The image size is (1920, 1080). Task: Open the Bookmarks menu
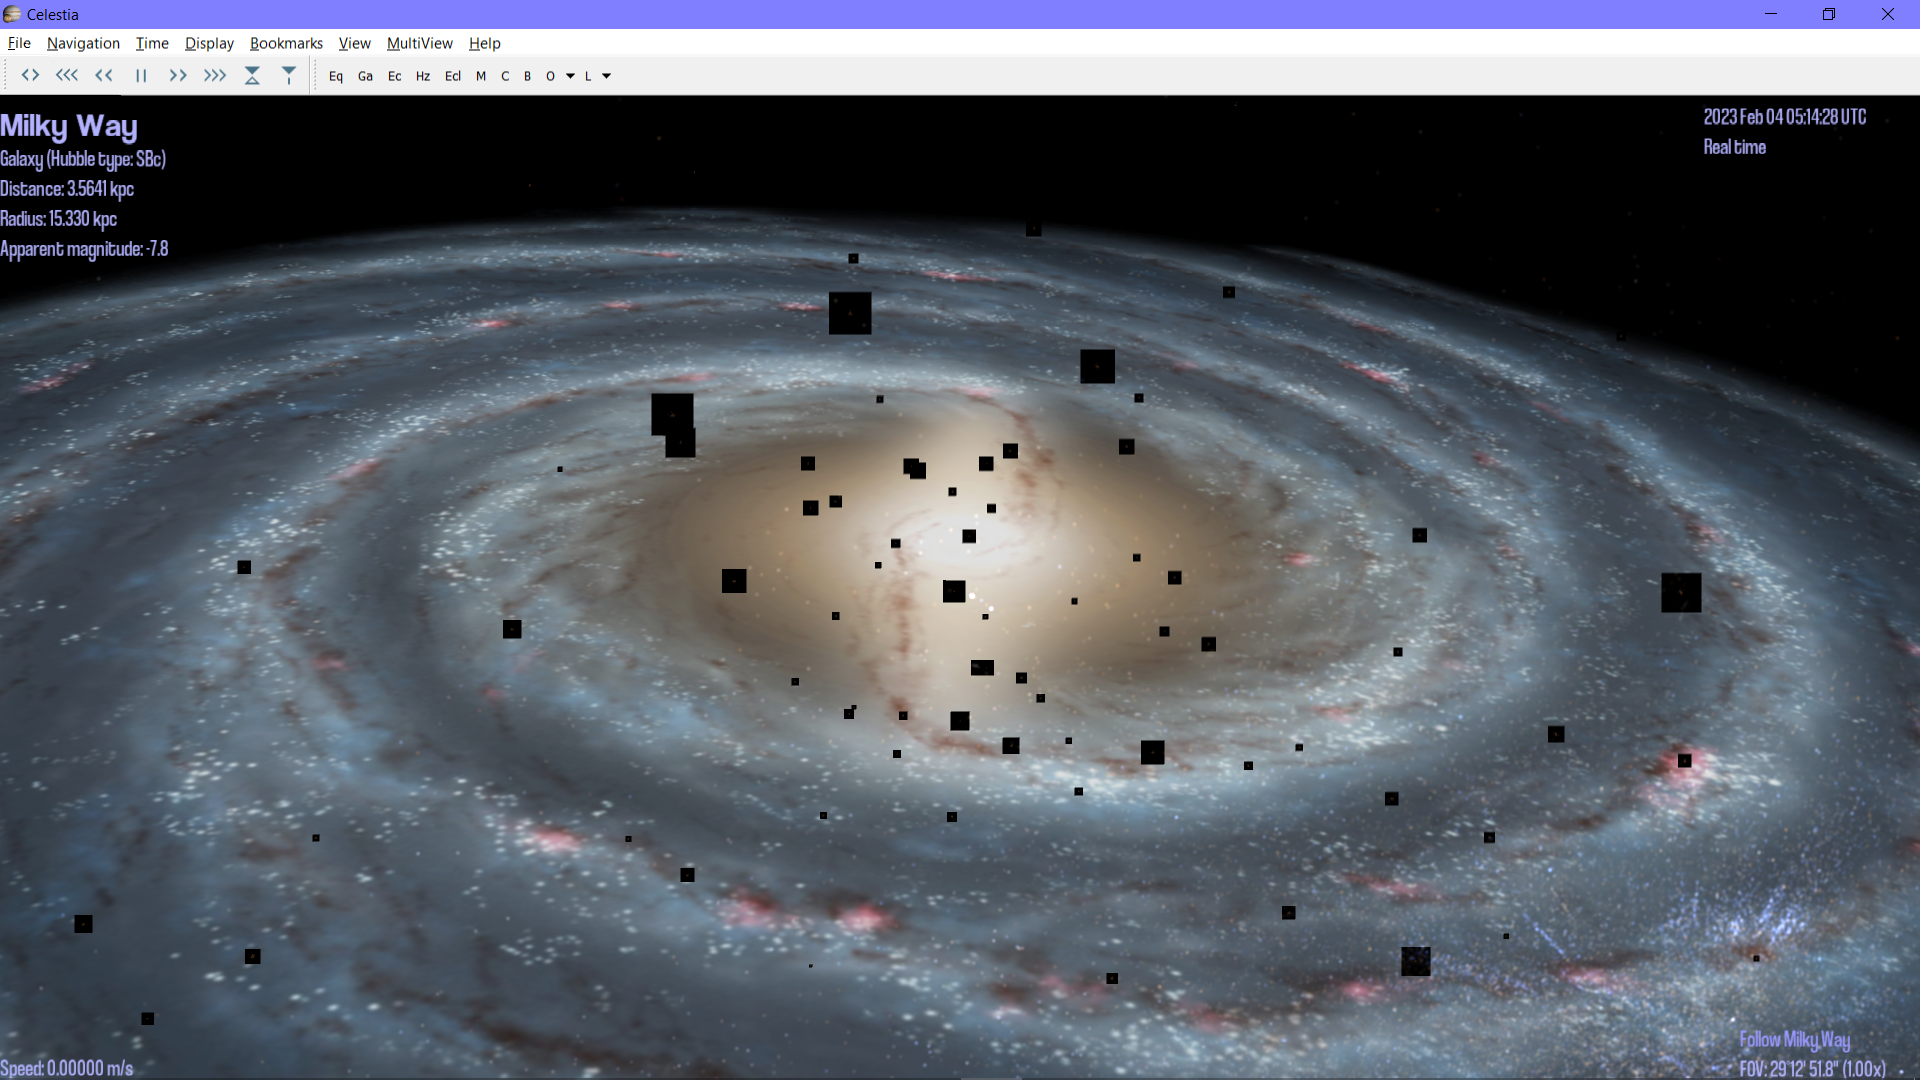point(286,43)
